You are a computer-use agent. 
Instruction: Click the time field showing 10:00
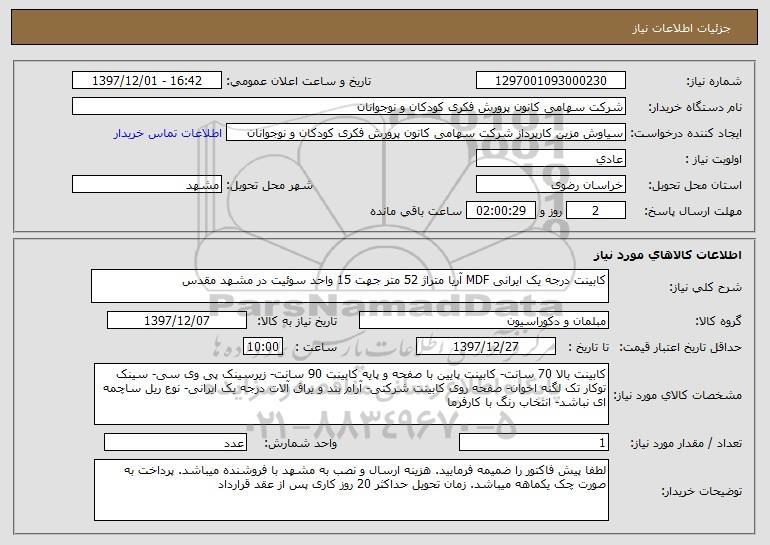263,347
